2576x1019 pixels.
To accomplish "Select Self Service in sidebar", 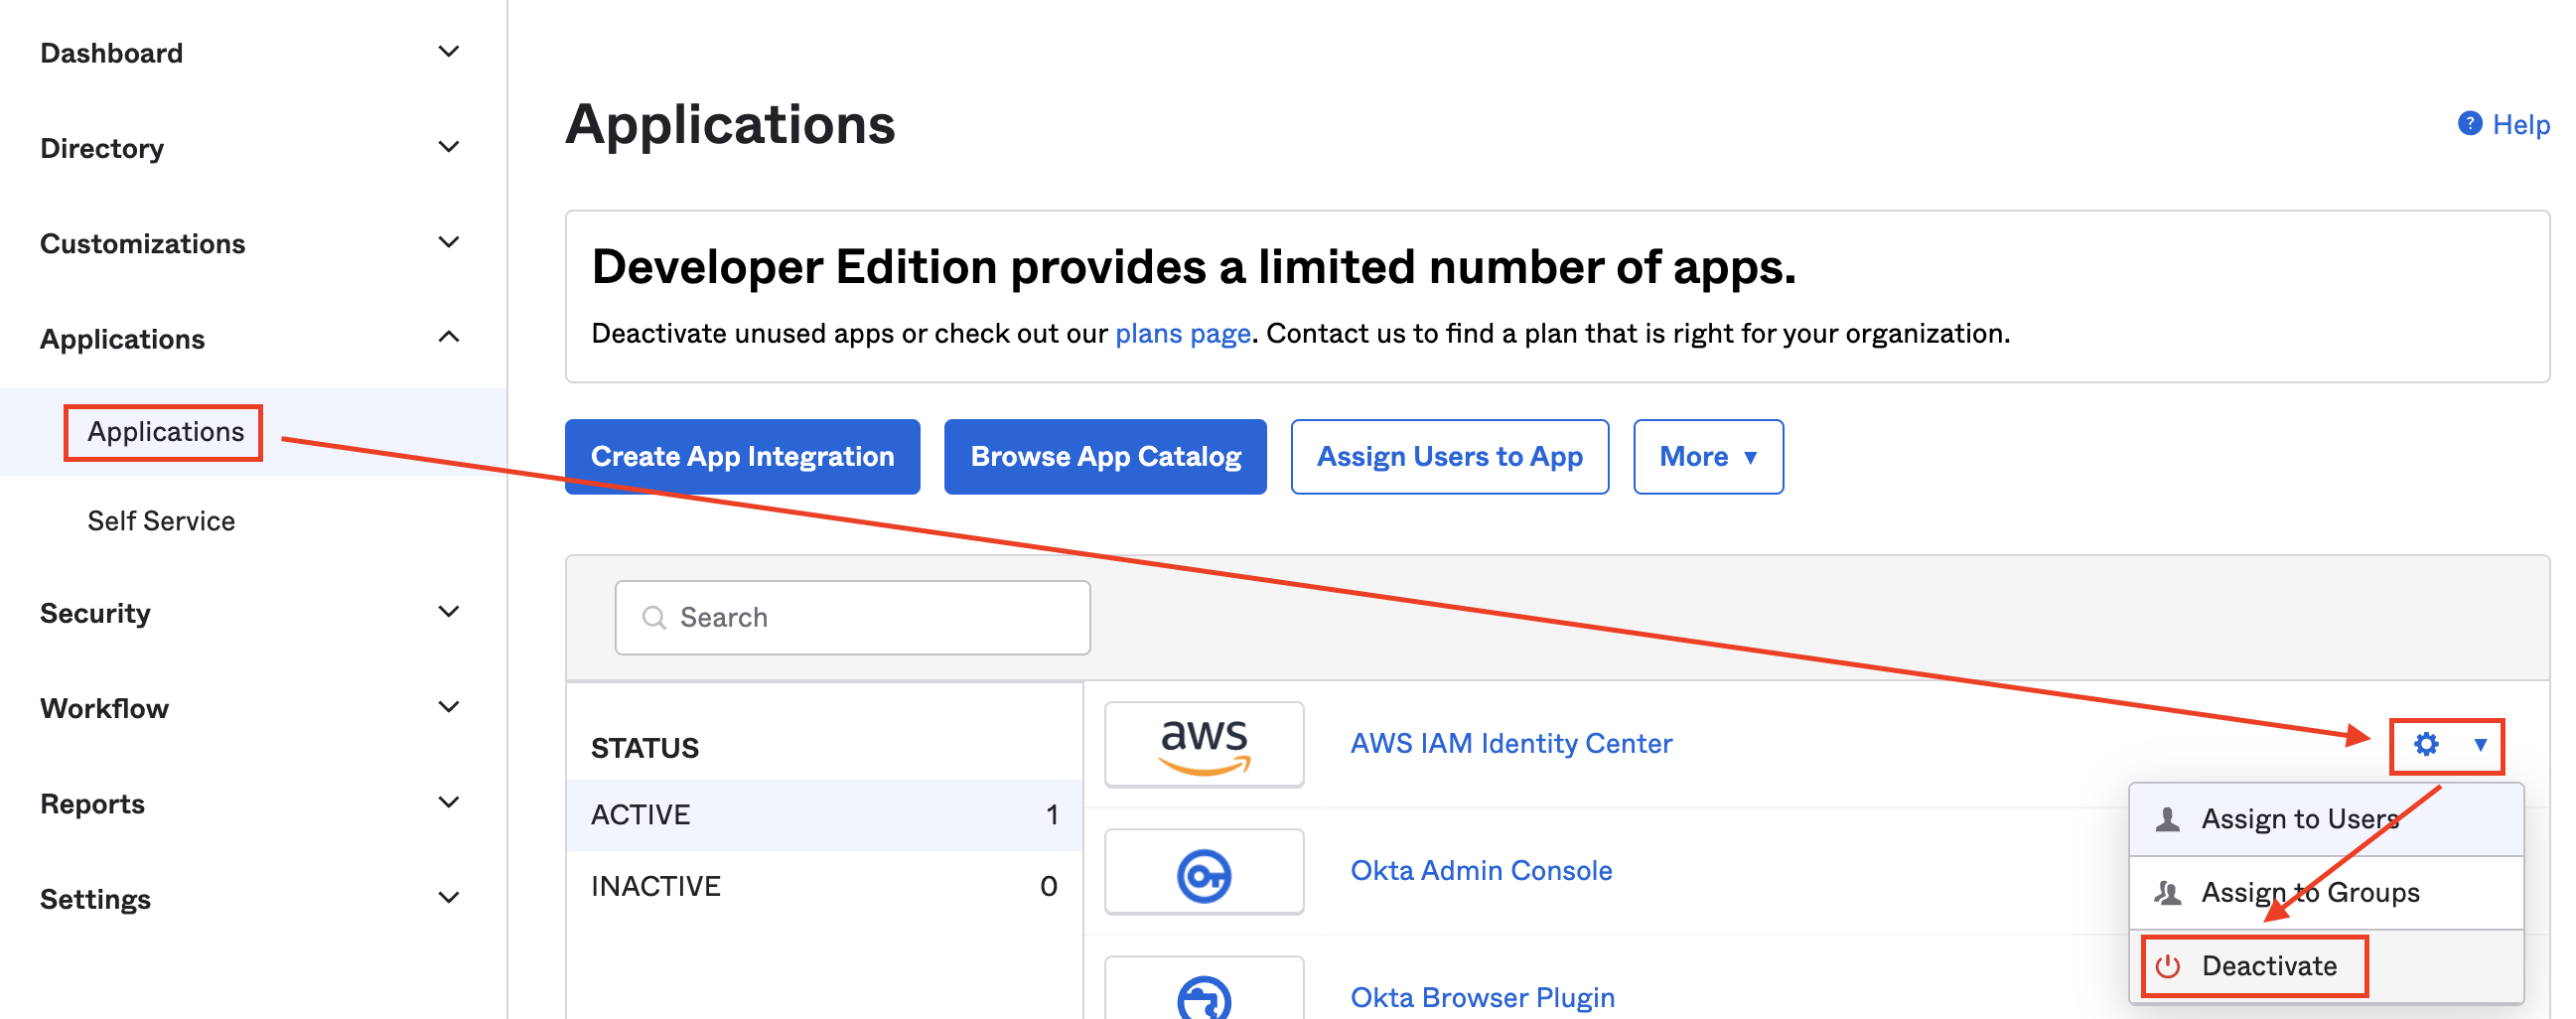I will point(161,520).
